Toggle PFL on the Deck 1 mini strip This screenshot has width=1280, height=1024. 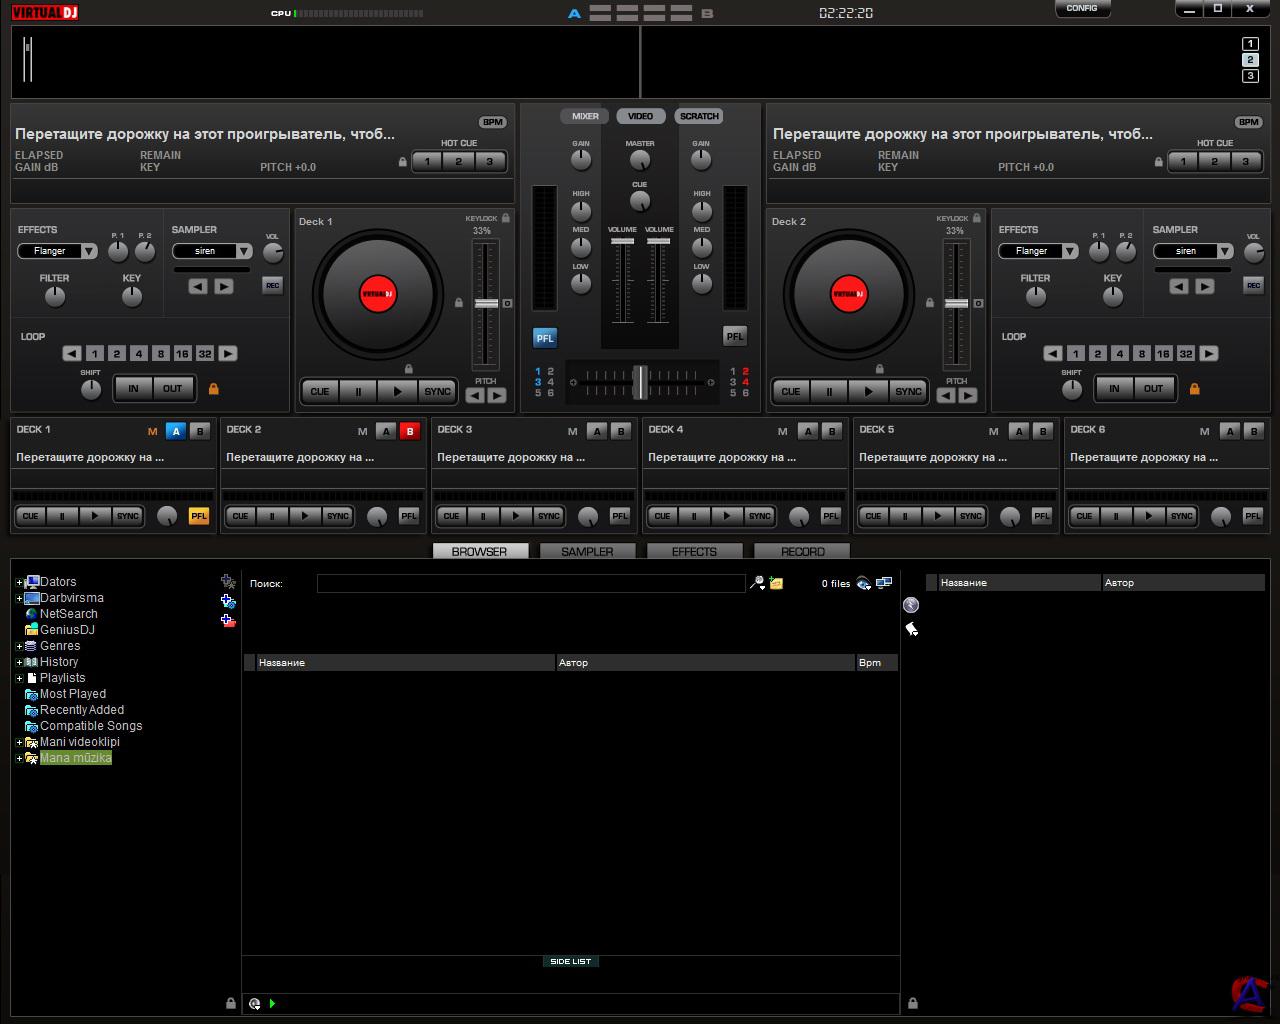(x=199, y=516)
